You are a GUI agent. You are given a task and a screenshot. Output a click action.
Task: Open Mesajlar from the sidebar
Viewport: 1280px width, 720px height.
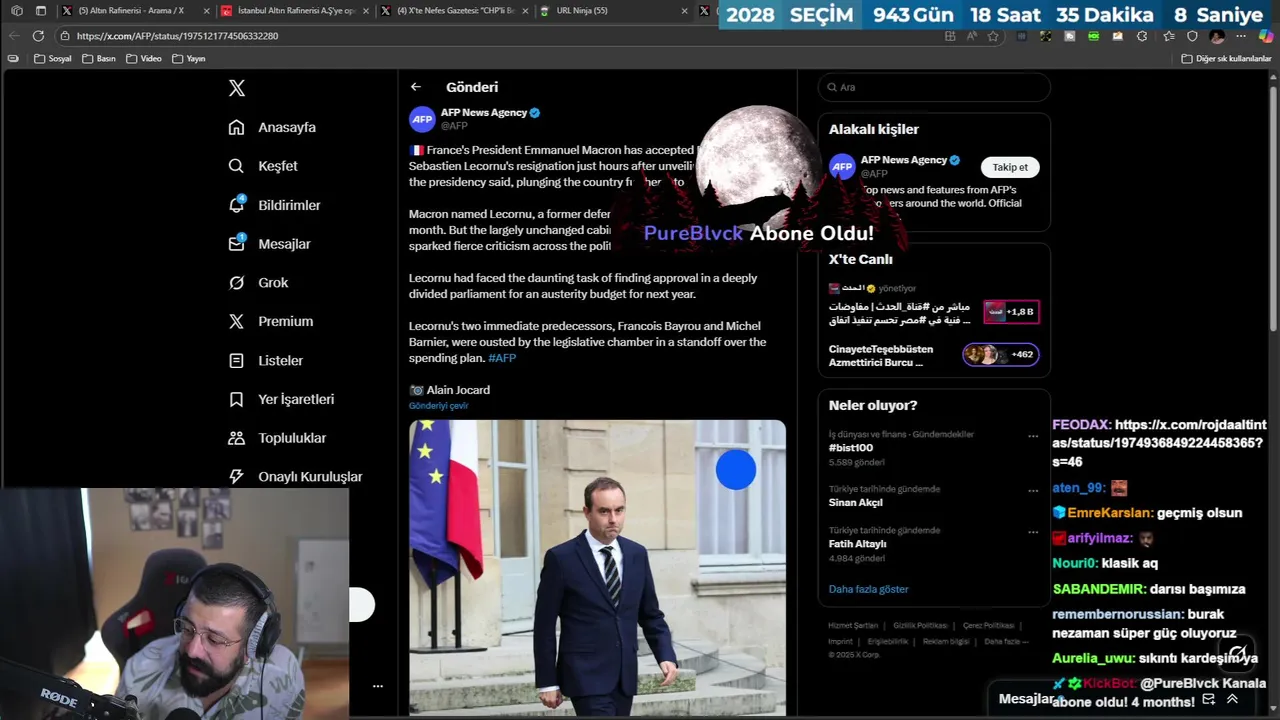point(269,244)
